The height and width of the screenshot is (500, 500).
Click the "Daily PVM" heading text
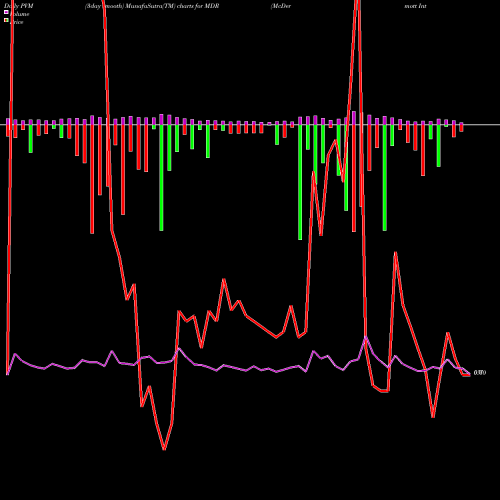(x=19, y=6)
